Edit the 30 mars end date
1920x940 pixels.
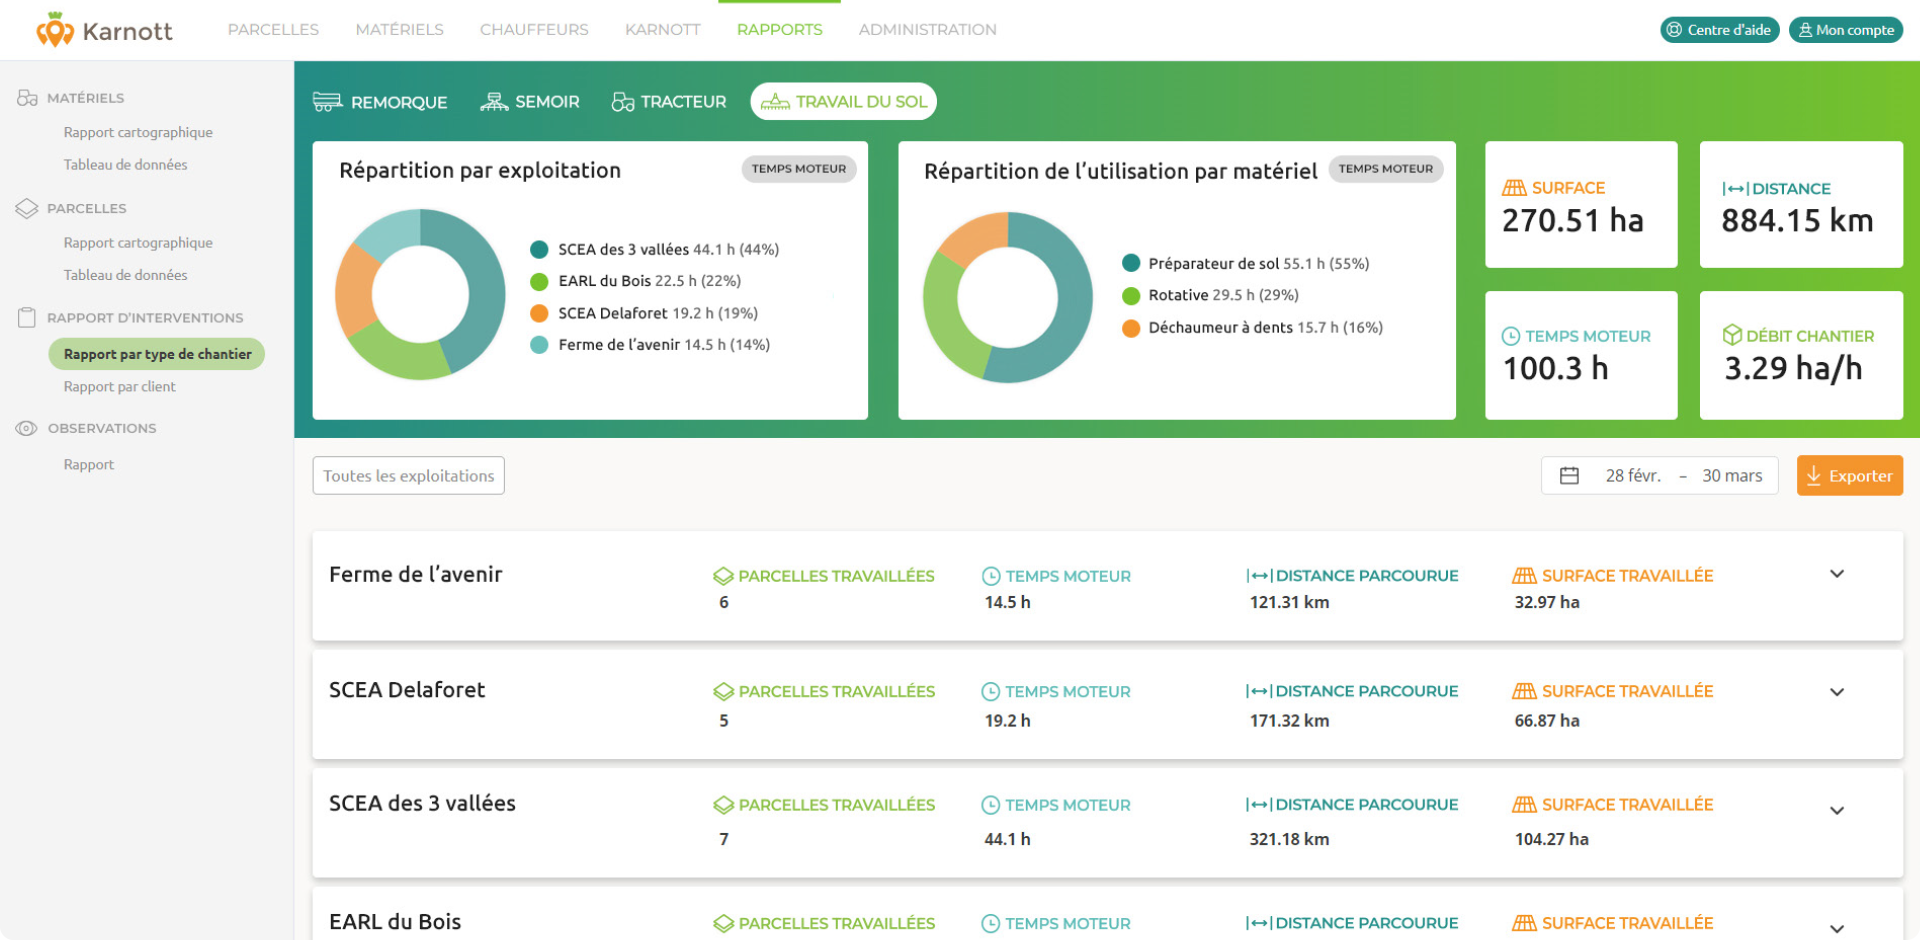[1732, 476]
